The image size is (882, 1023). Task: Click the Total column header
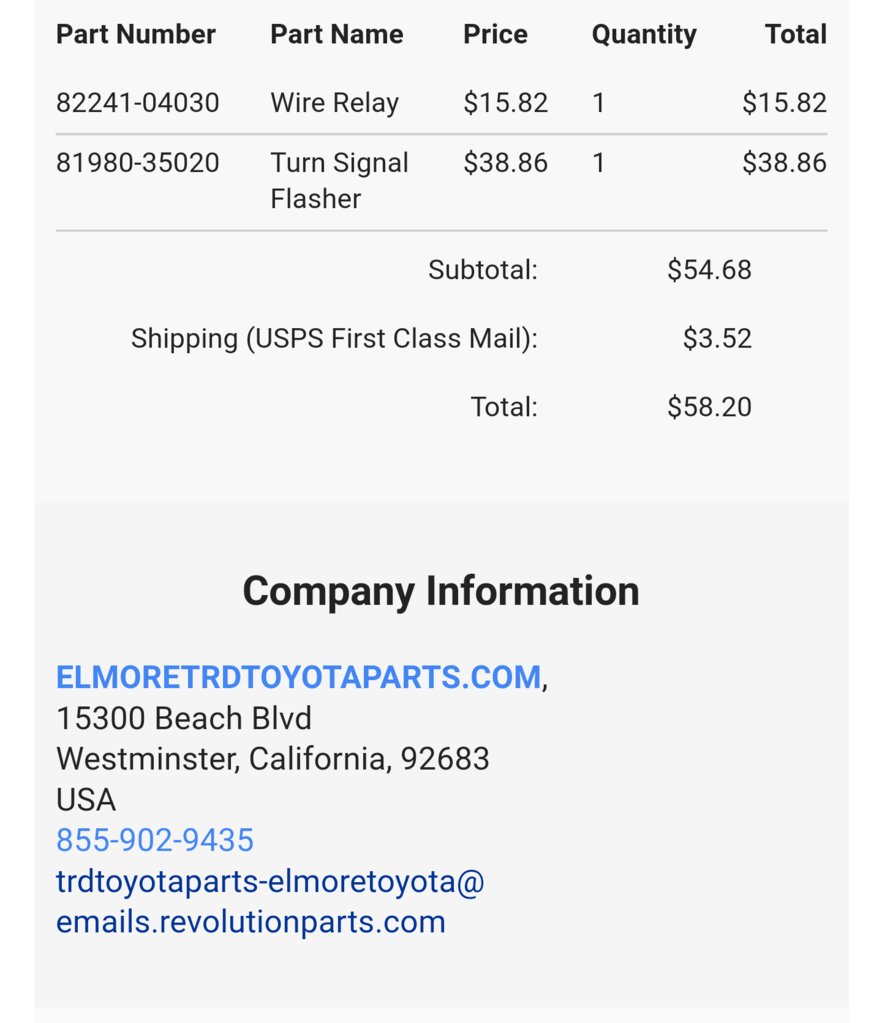[796, 34]
